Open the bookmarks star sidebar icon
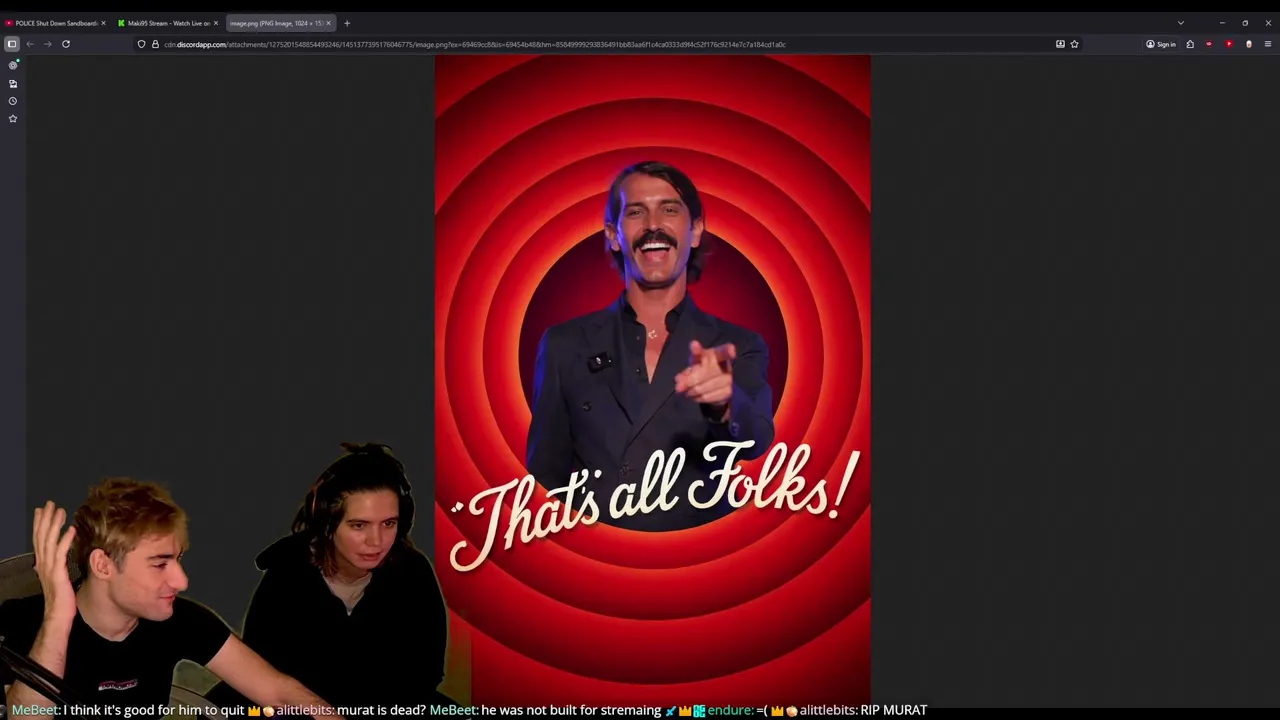The height and width of the screenshot is (720, 1280). pos(13,119)
